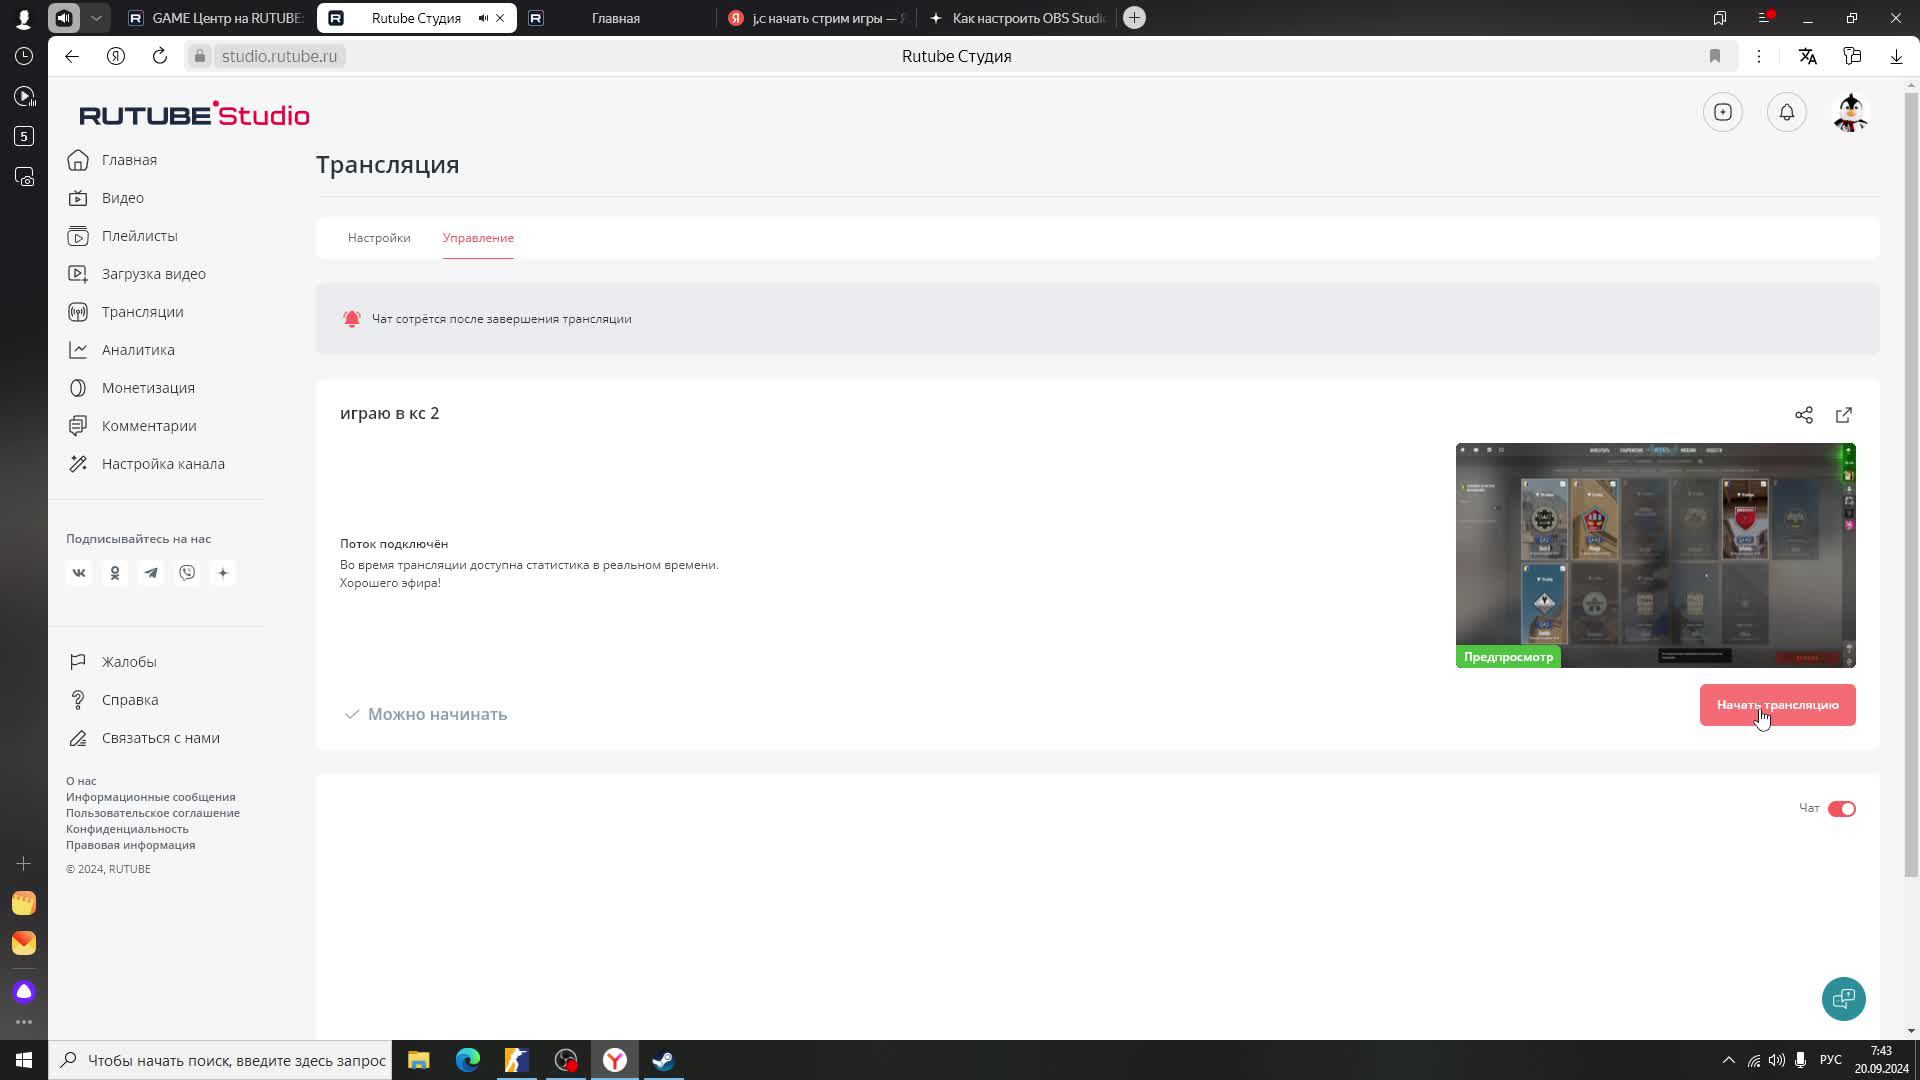Expand hidden system tray icons
The image size is (1920, 1080).
(x=1728, y=1060)
